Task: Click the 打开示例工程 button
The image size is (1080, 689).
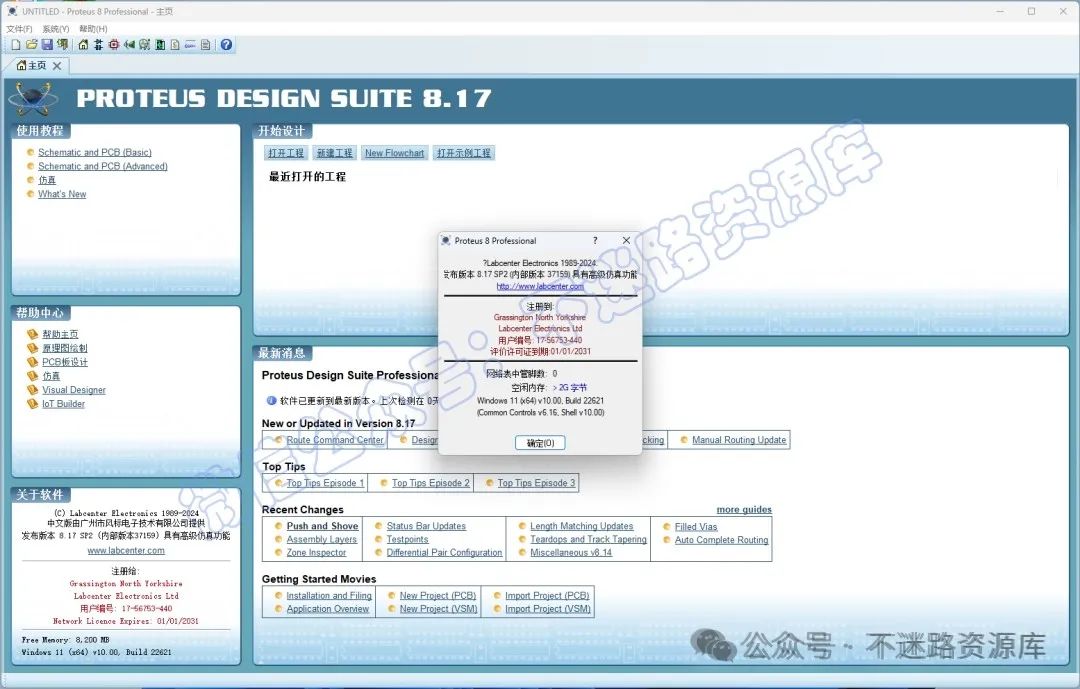Action: click(x=464, y=153)
